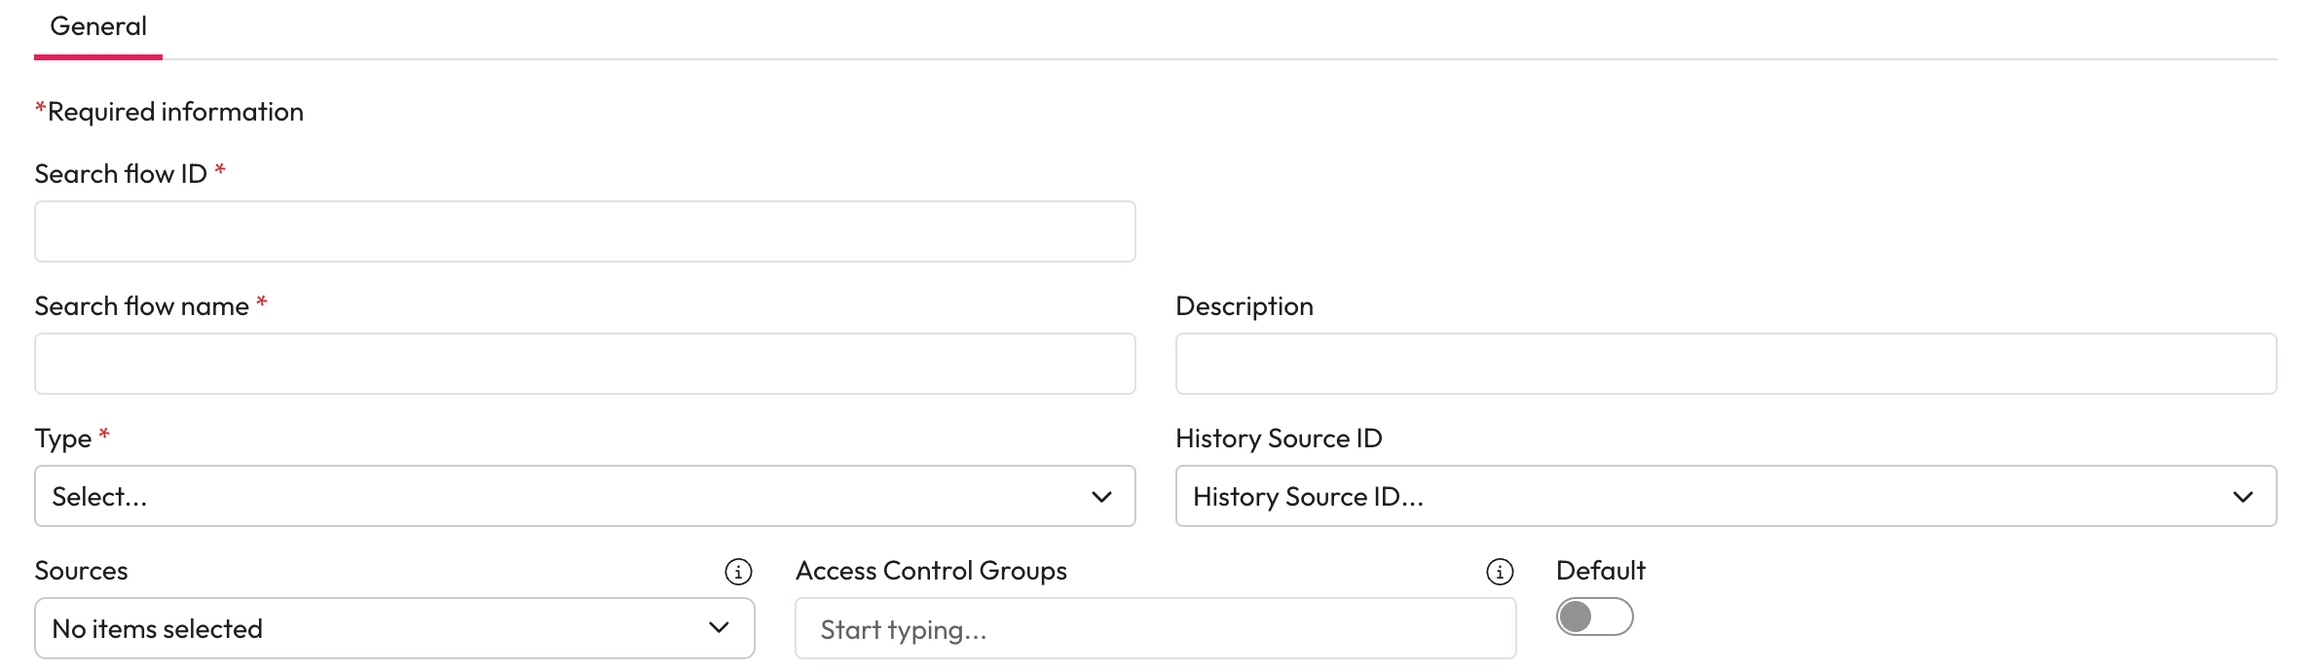Click the Type field label
The width and height of the screenshot is (2304, 669).
tap(63, 438)
